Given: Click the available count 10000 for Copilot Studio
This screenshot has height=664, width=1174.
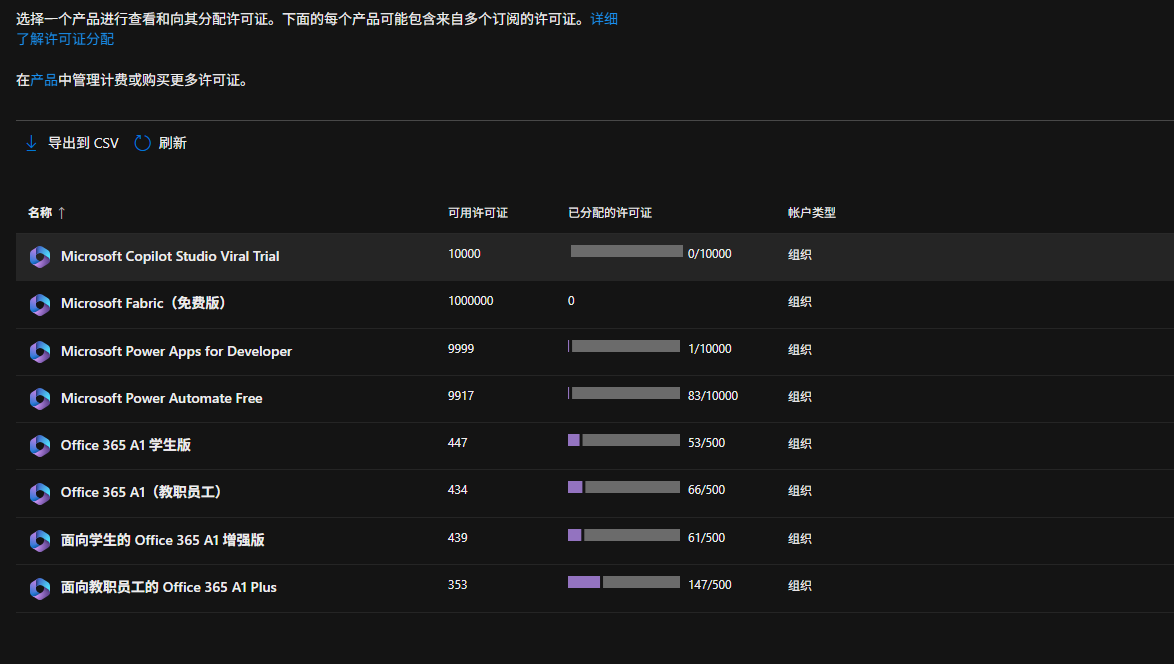Looking at the screenshot, I should 464,254.
